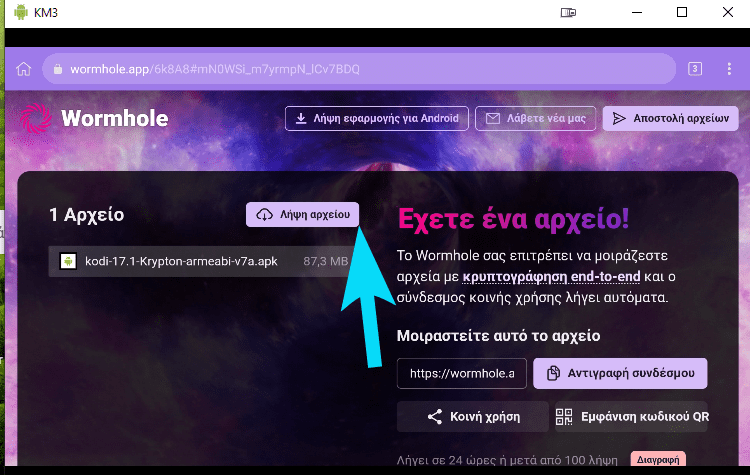Image resolution: width=750 pixels, height=475 pixels.
Task: Click the lock icon in address bar
Action: [58, 69]
